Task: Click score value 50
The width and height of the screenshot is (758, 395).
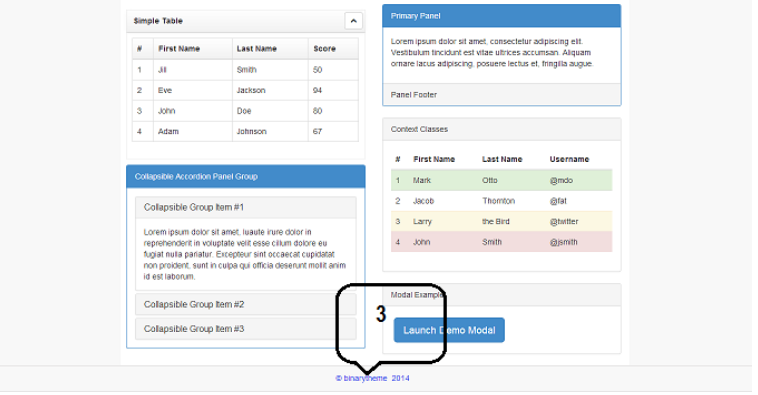Action: point(317,70)
